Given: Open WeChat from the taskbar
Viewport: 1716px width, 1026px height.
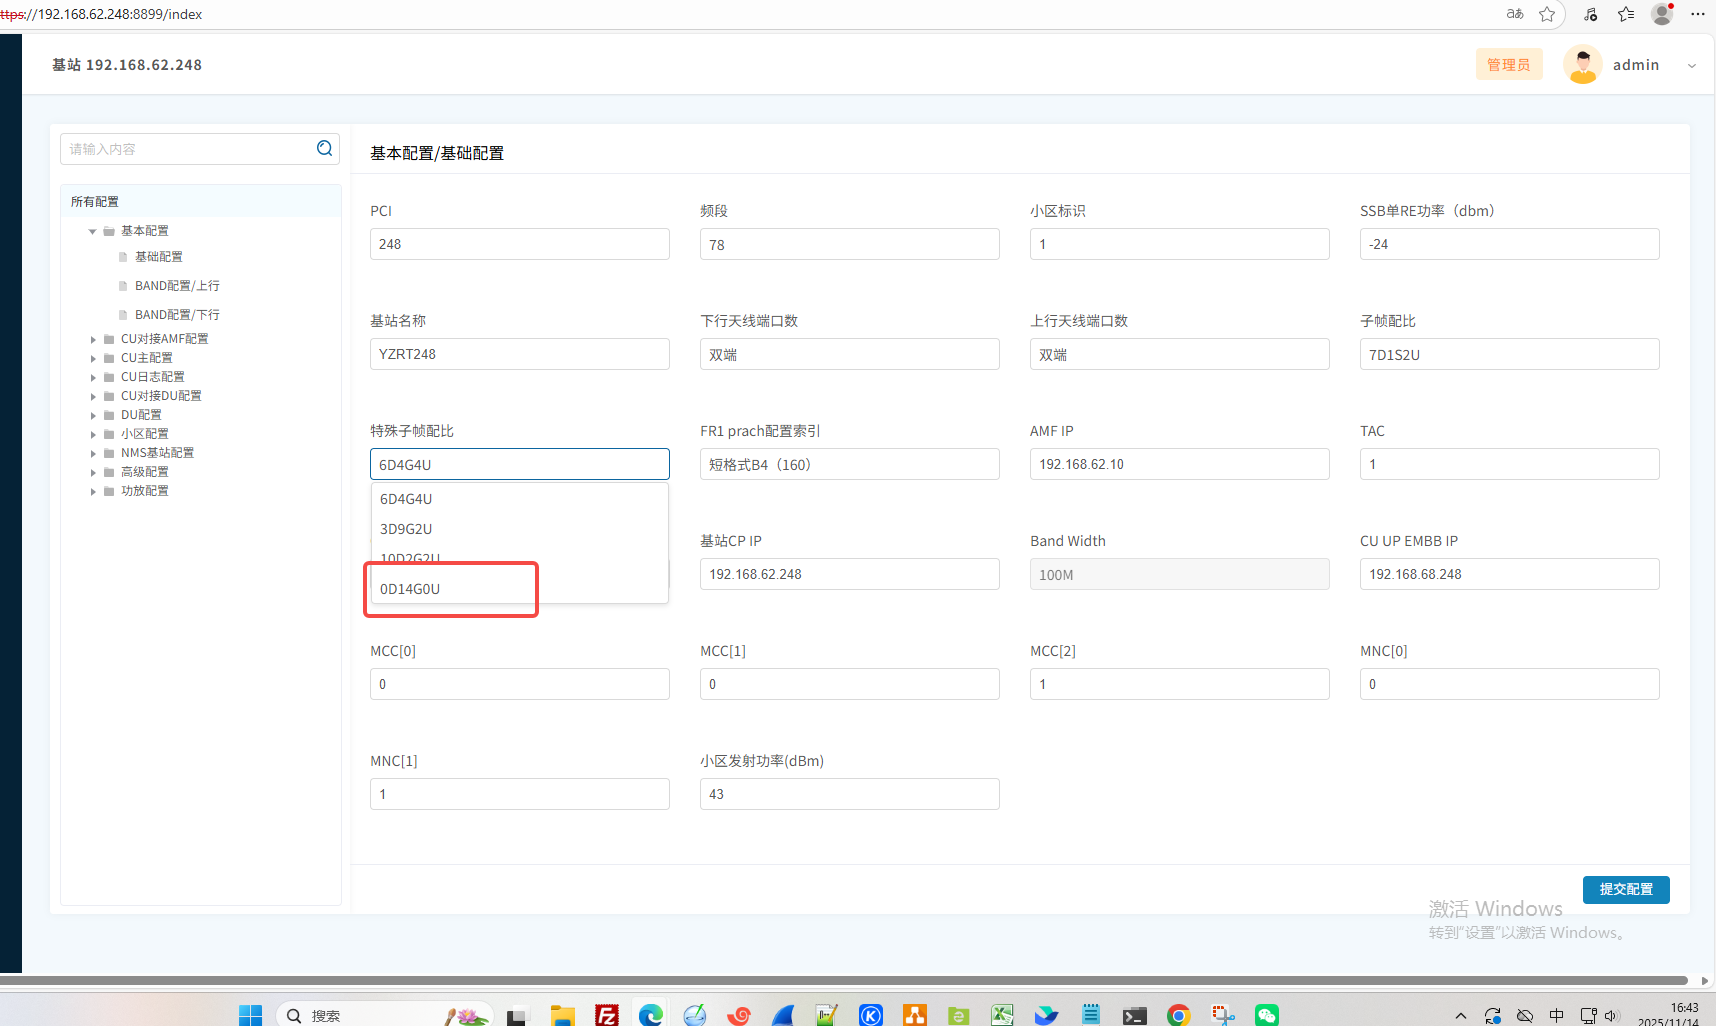Looking at the screenshot, I should point(1267,1015).
